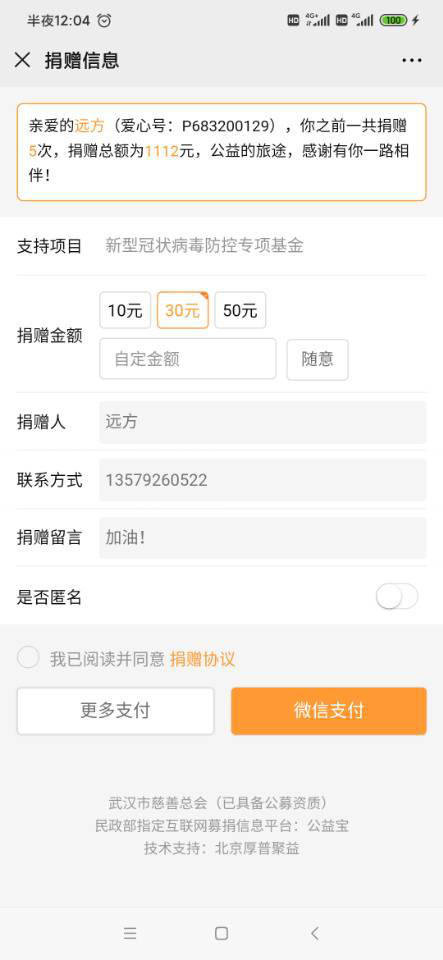
Task: Open the three-dot more options menu
Action: coord(412,60)
